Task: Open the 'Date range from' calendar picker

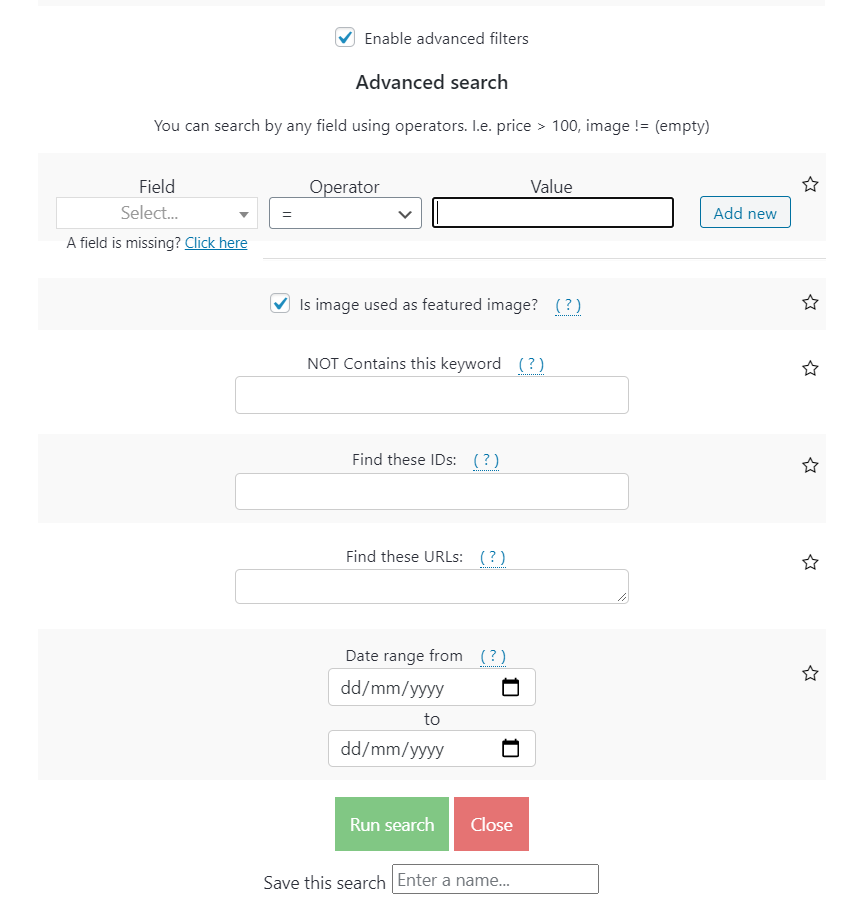Action: click(511, 687)
